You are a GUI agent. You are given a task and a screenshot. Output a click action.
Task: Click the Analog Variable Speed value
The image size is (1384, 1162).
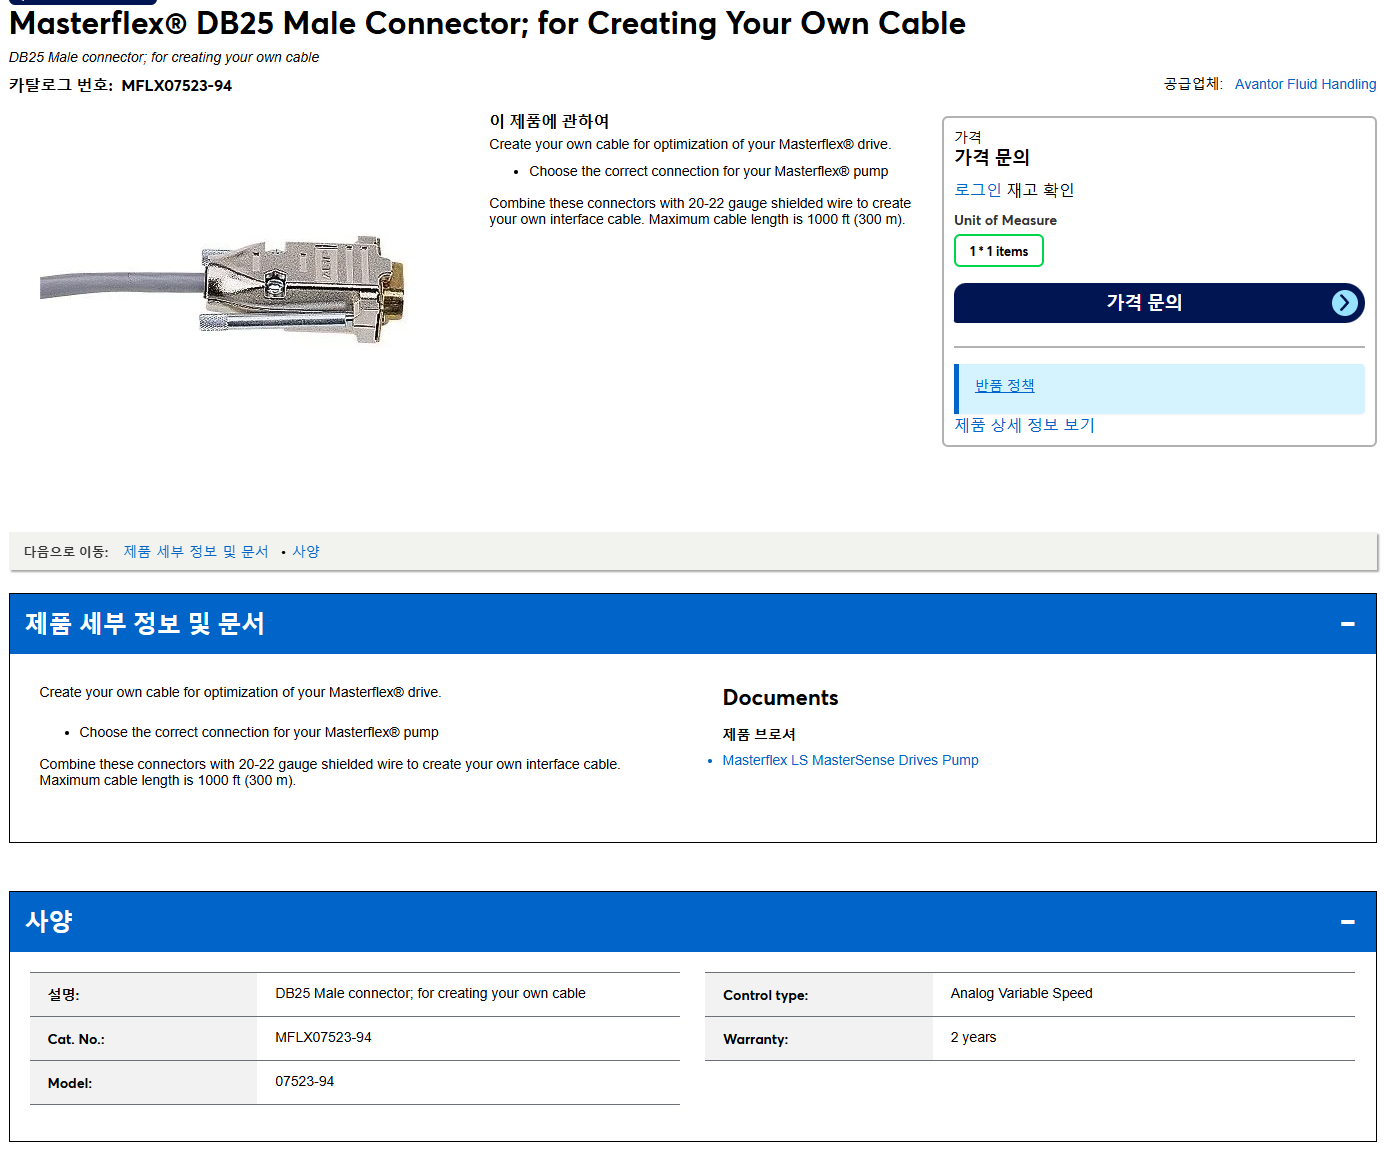[x=1021, y=994]
